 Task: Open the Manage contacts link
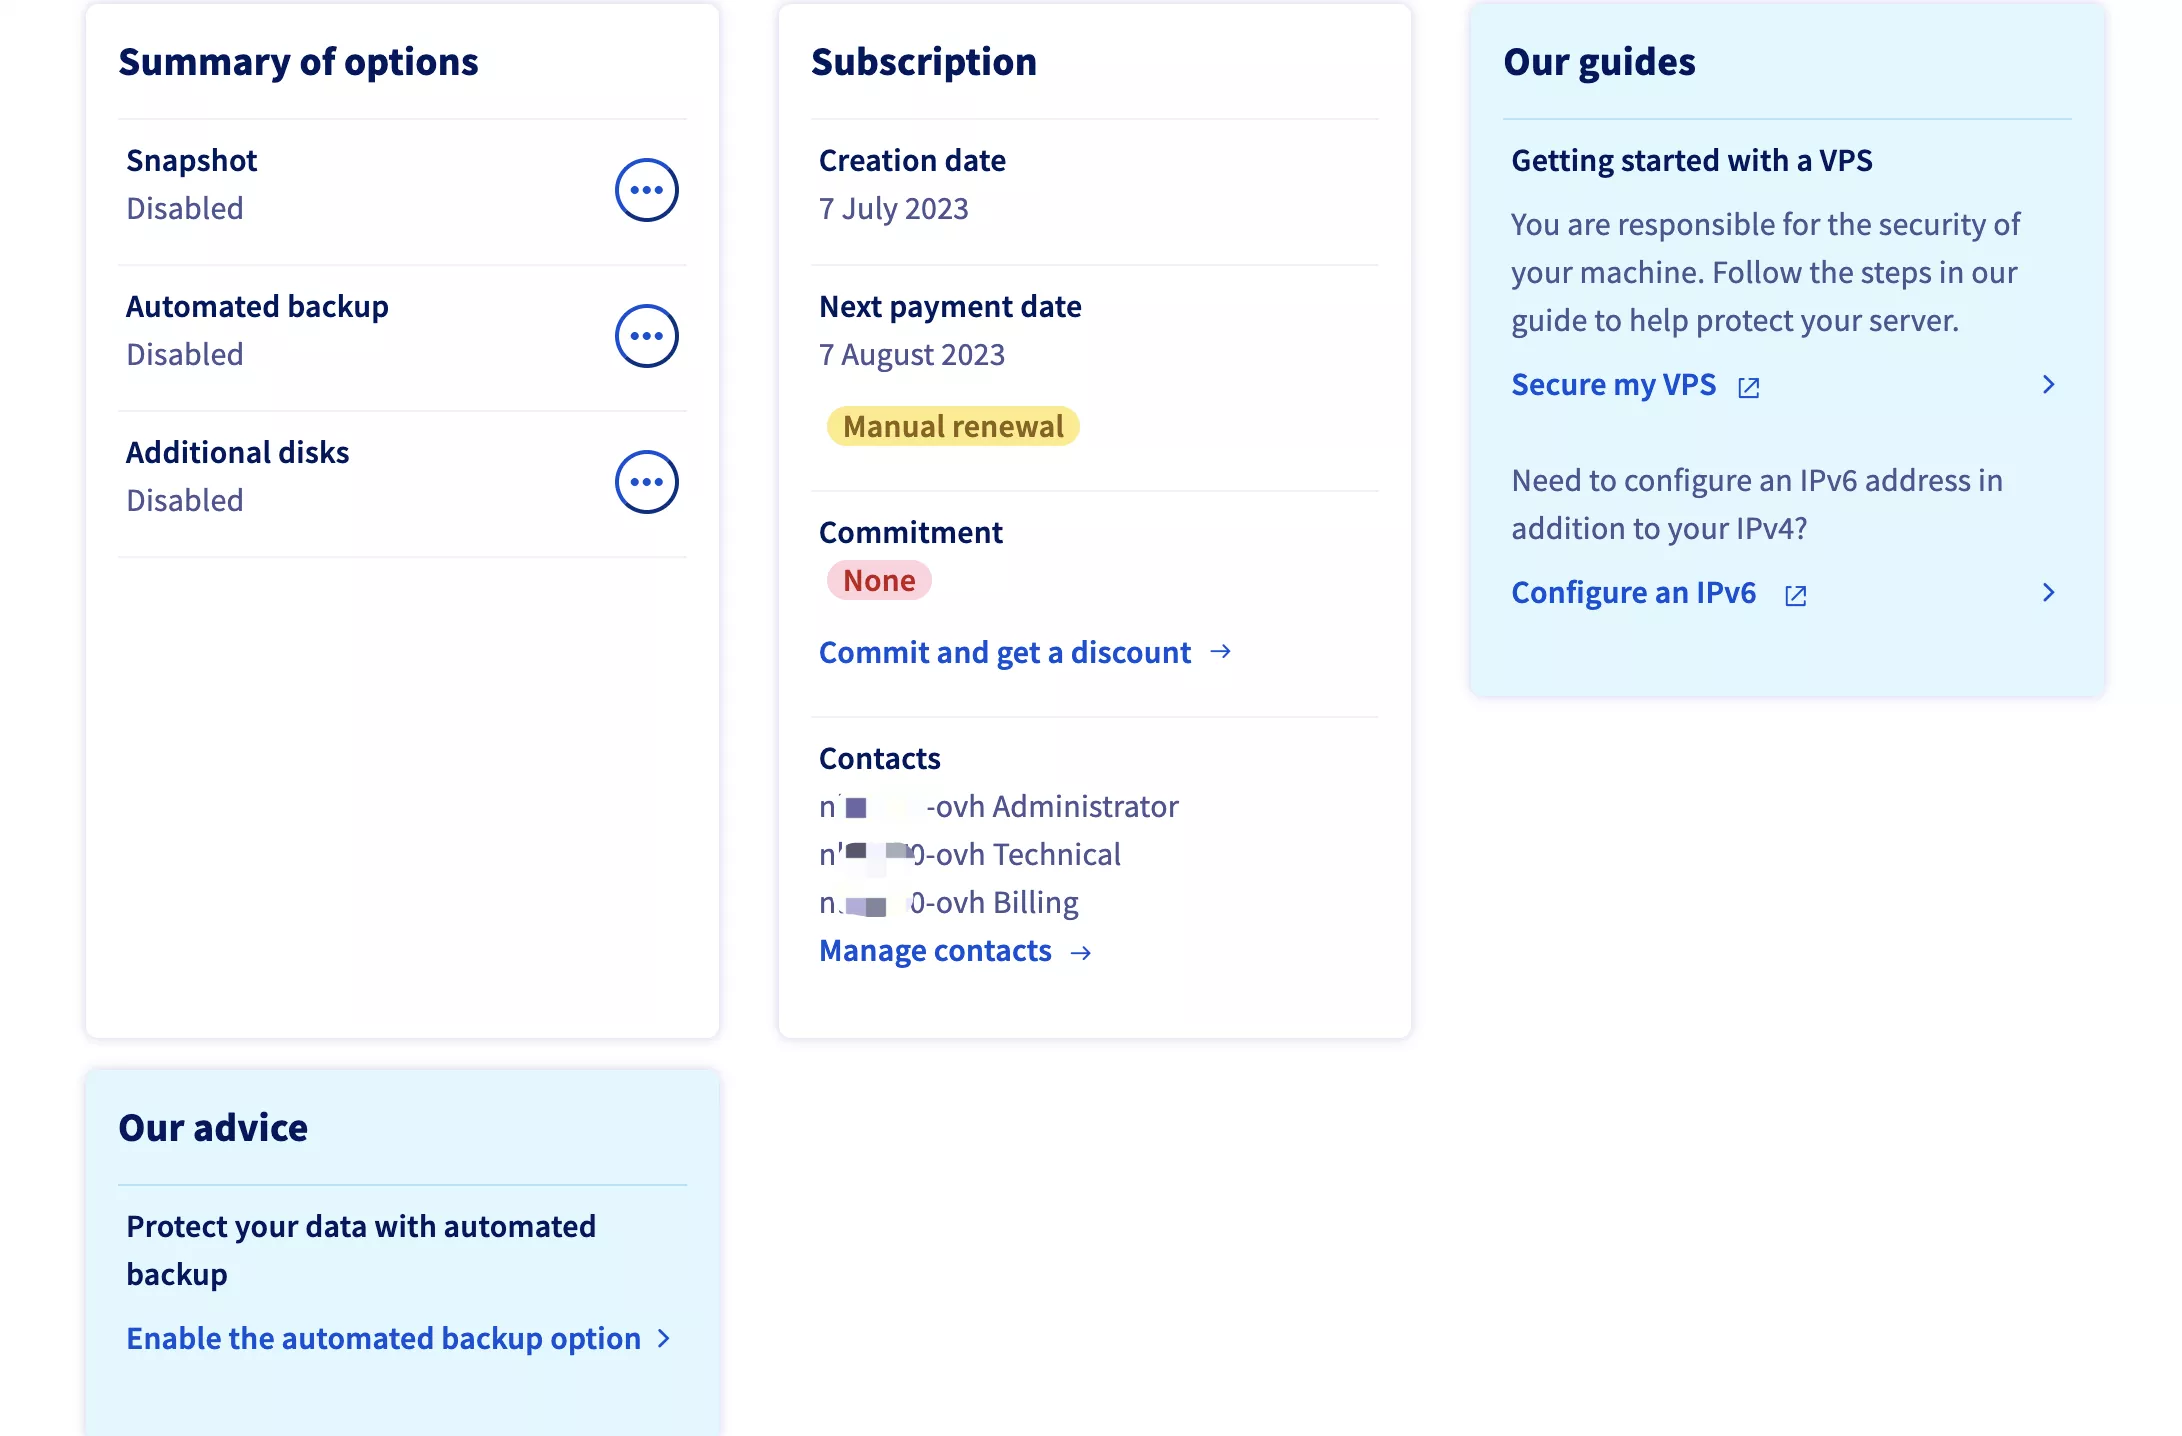[935, 951]
